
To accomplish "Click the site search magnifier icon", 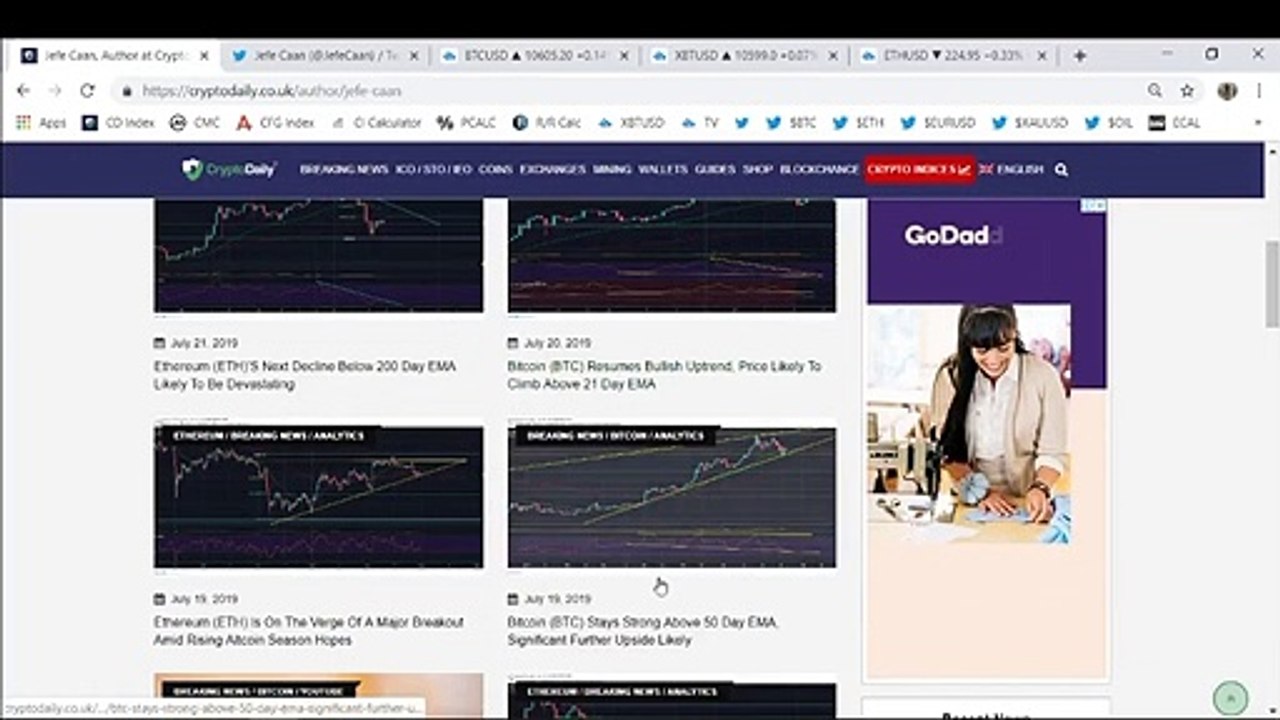I will coord(1061,170).
